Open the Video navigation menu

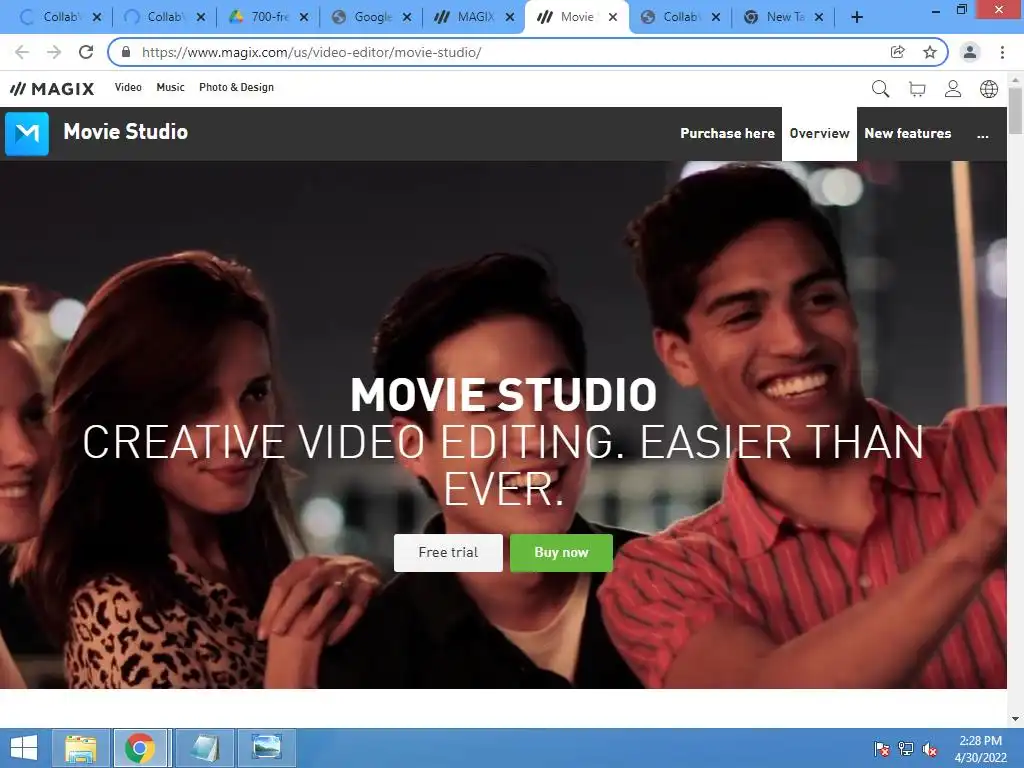(128, 88)
